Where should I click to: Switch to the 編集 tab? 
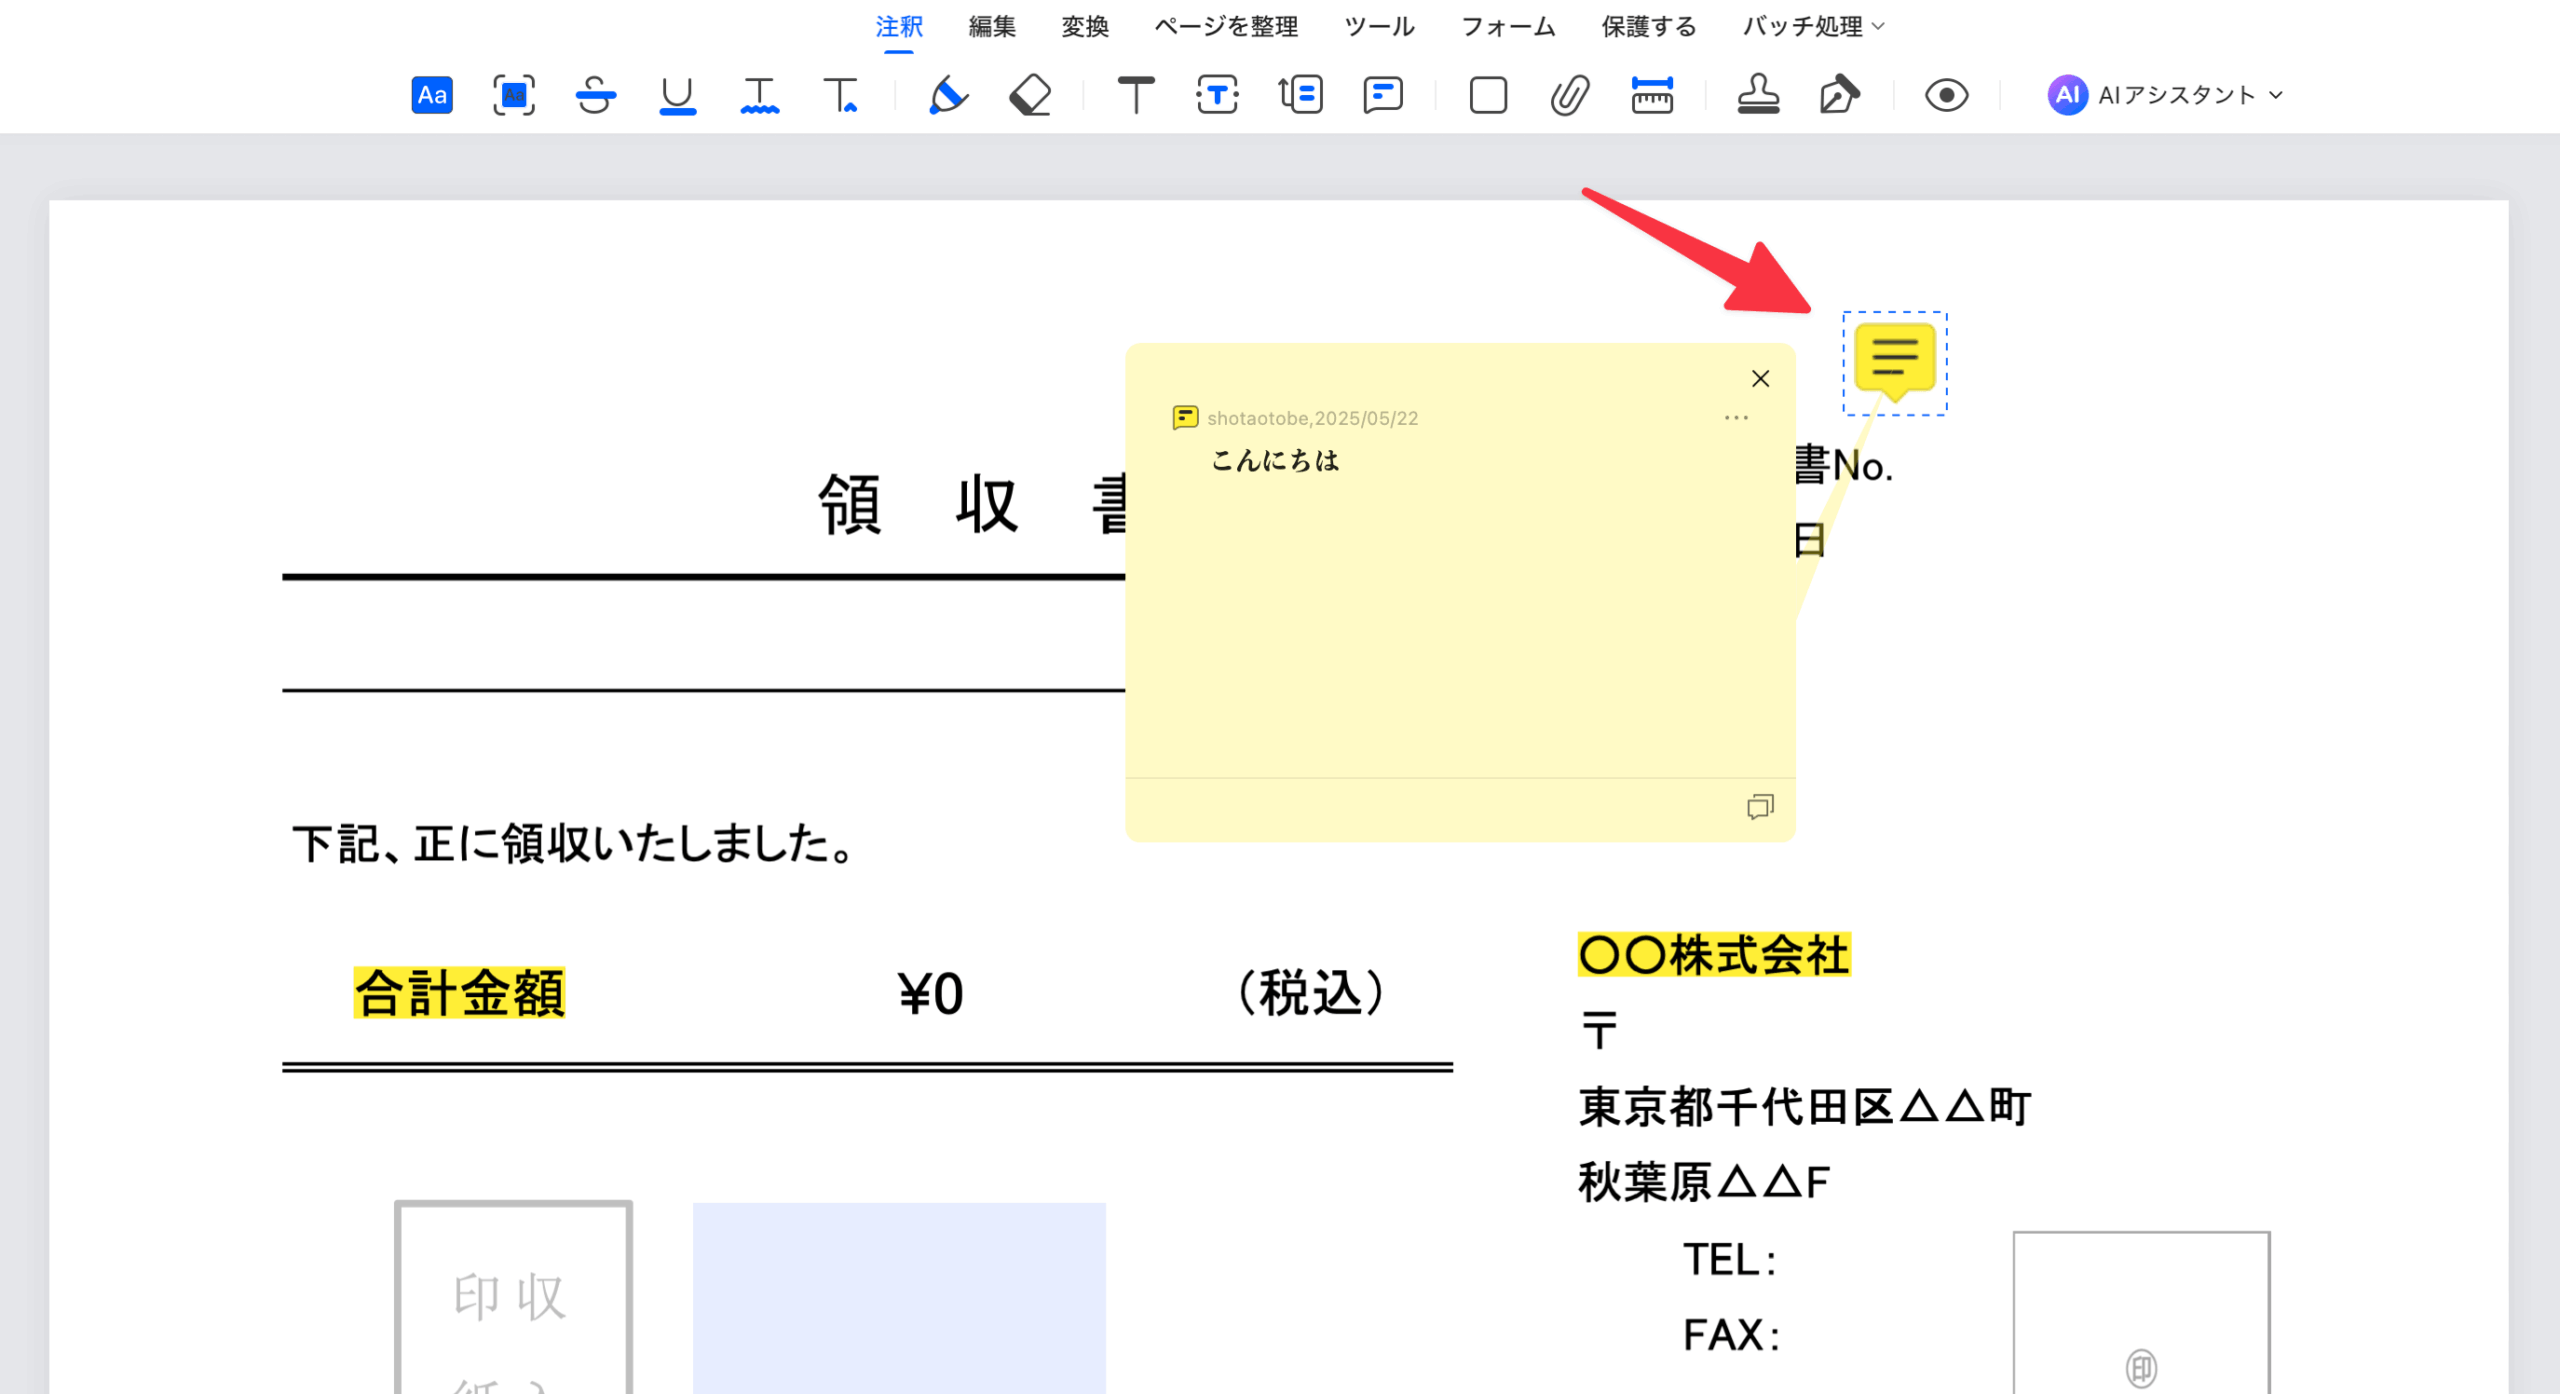click(991, 27)
